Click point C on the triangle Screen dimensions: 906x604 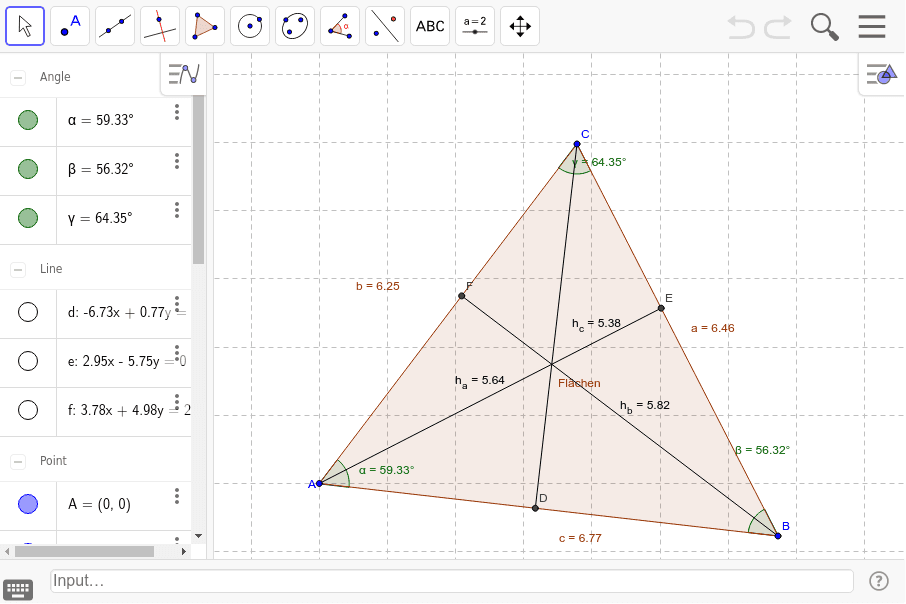577,144
